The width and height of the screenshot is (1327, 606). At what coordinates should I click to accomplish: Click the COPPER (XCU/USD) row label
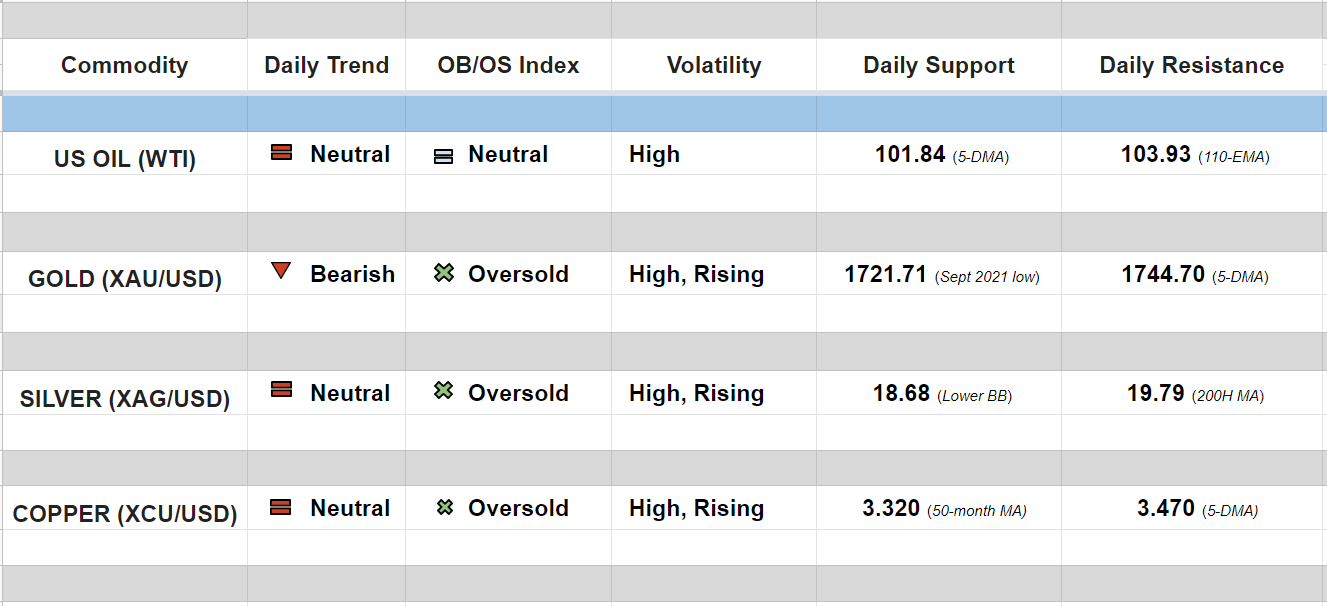[x=125, y=514]
